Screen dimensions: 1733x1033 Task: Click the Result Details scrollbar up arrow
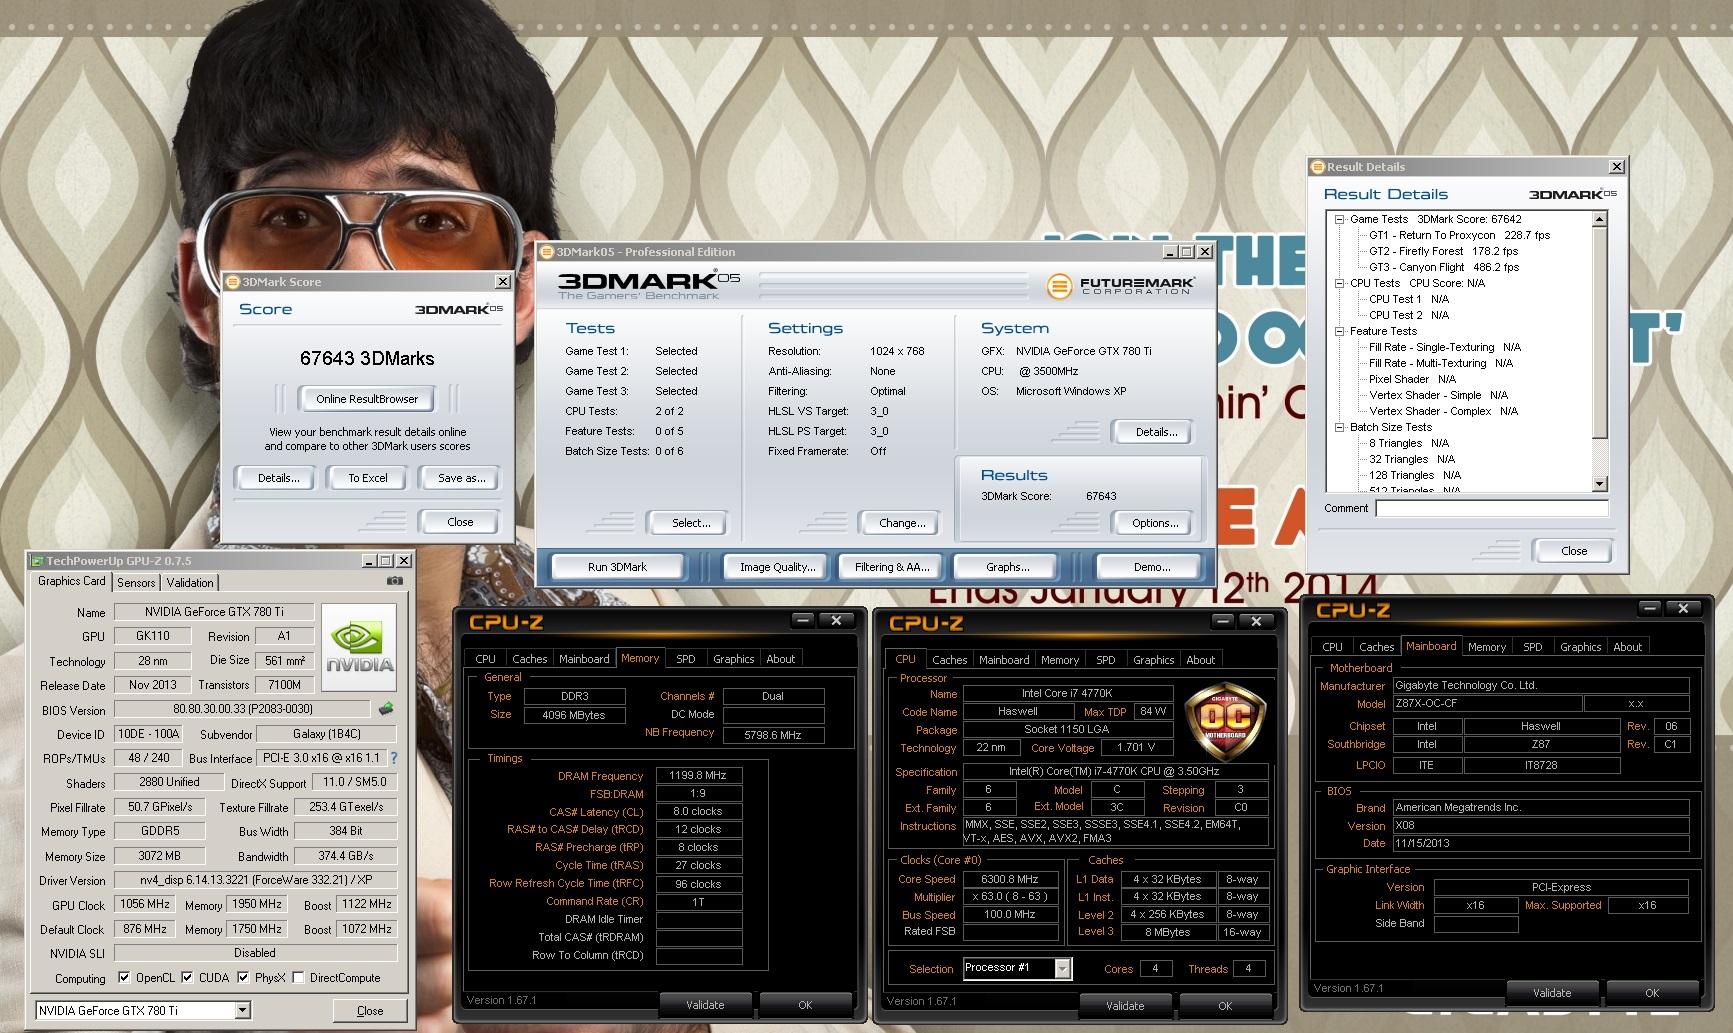1599,219
